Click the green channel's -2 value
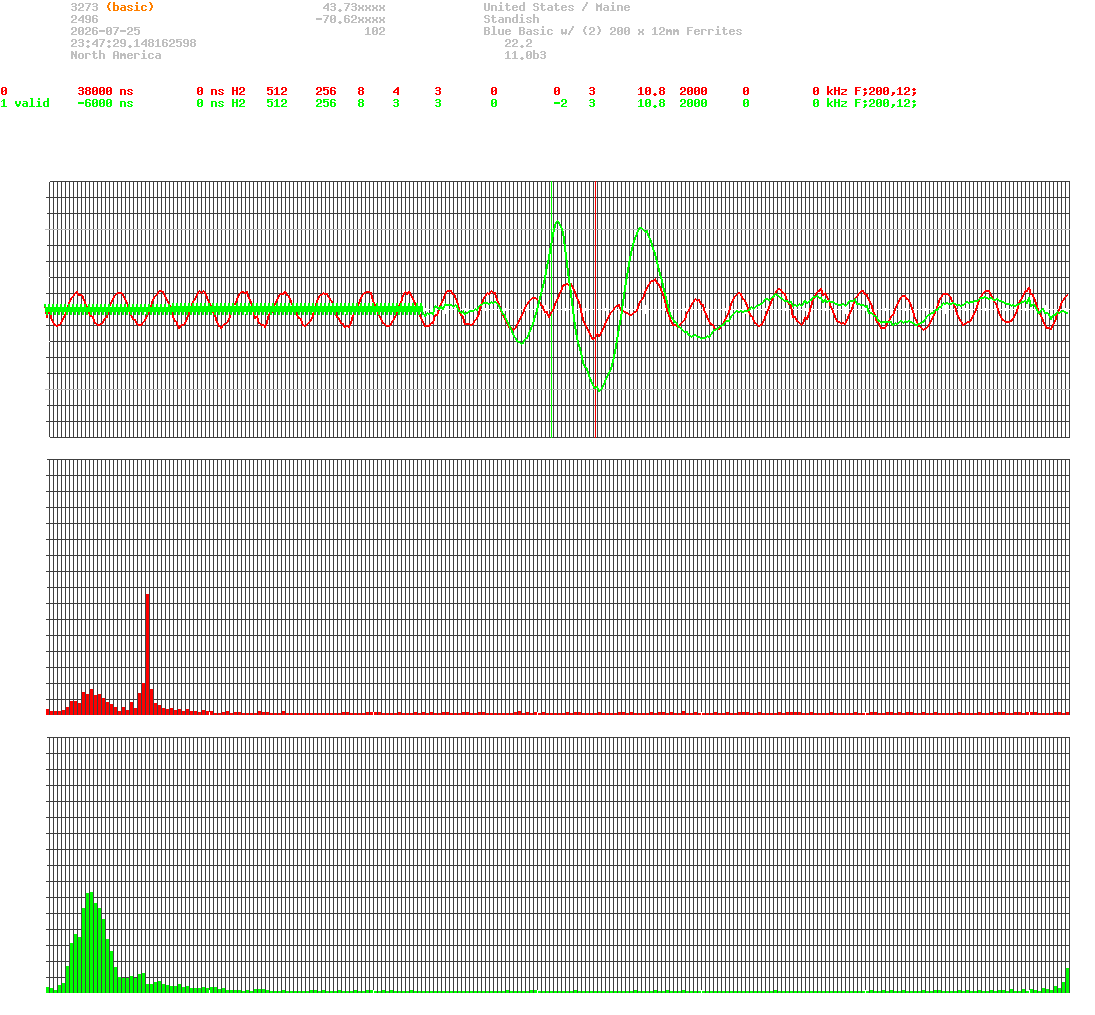The image size is (1095, 1015). point(560,103)
